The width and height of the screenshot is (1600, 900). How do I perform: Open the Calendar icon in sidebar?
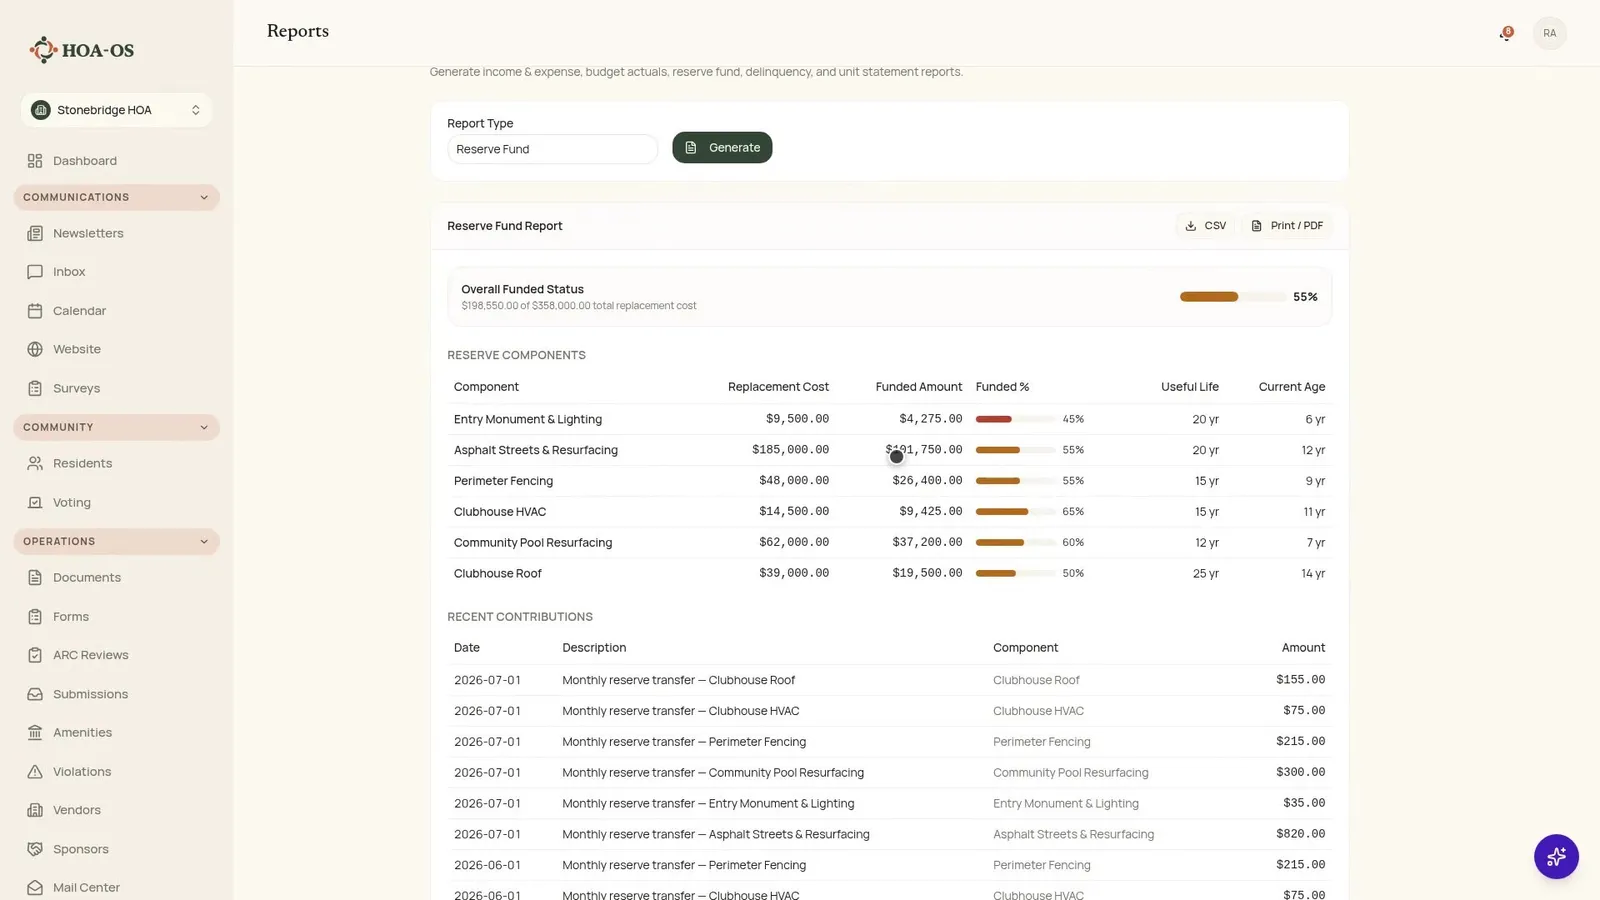[35, 311]
